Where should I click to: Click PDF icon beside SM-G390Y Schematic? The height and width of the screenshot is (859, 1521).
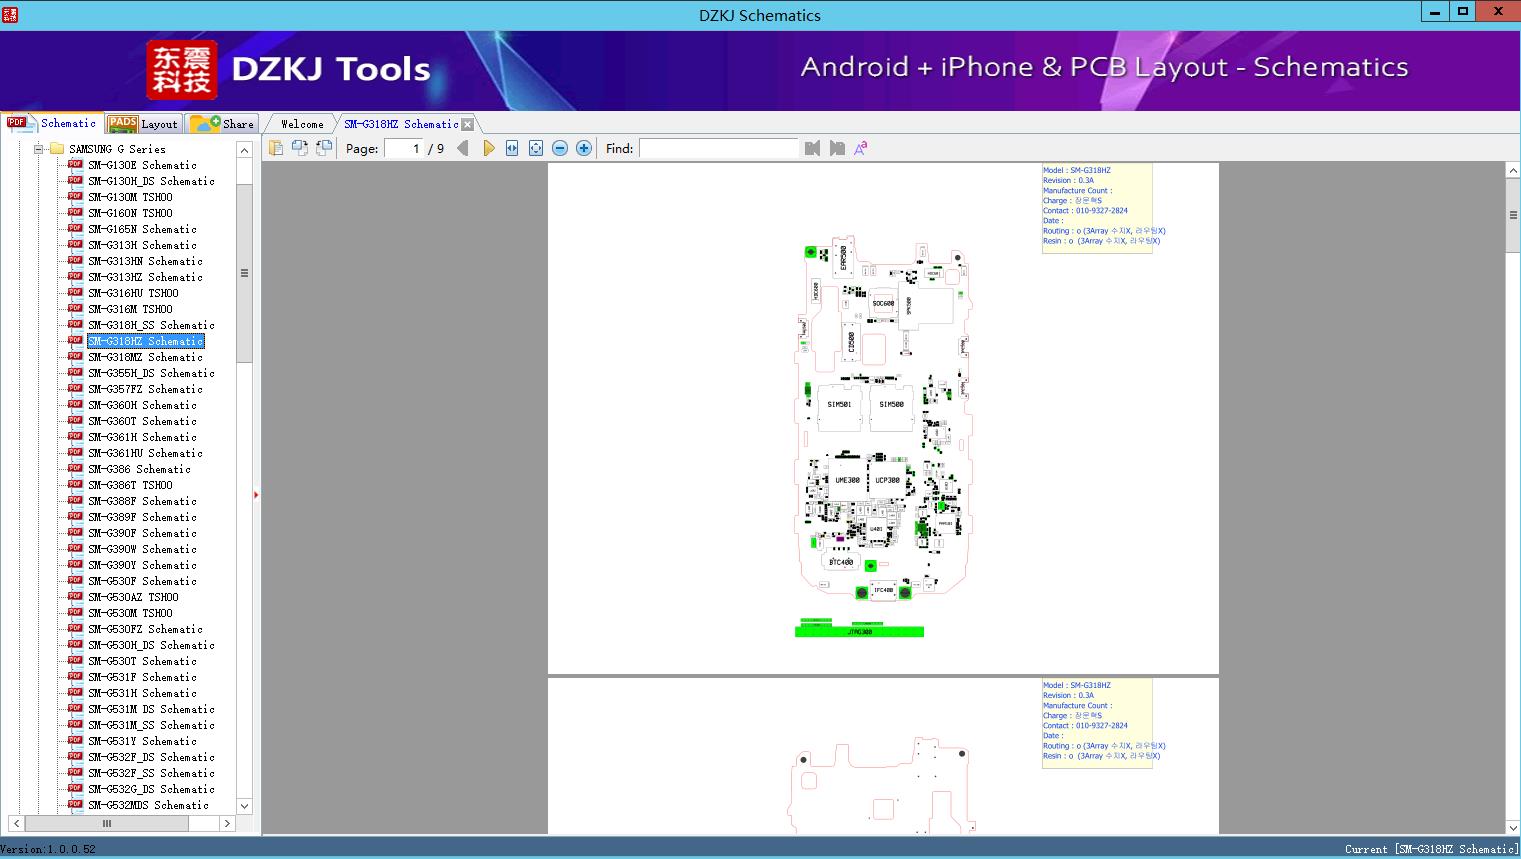75,564
